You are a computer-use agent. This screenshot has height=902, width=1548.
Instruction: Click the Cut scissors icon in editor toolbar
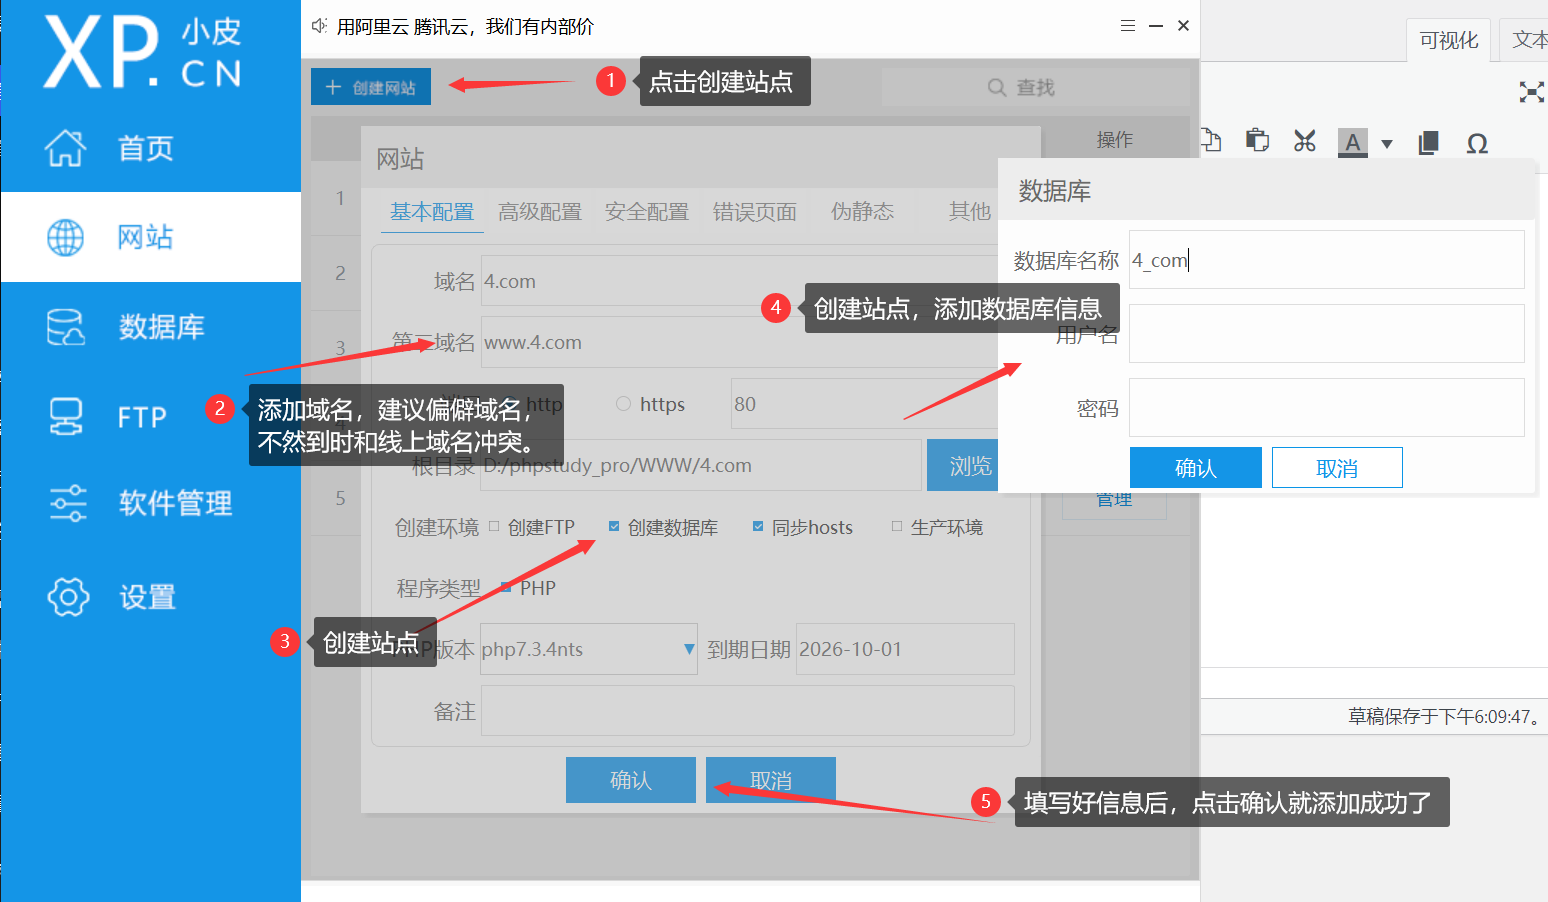(x=1304, y=141)
